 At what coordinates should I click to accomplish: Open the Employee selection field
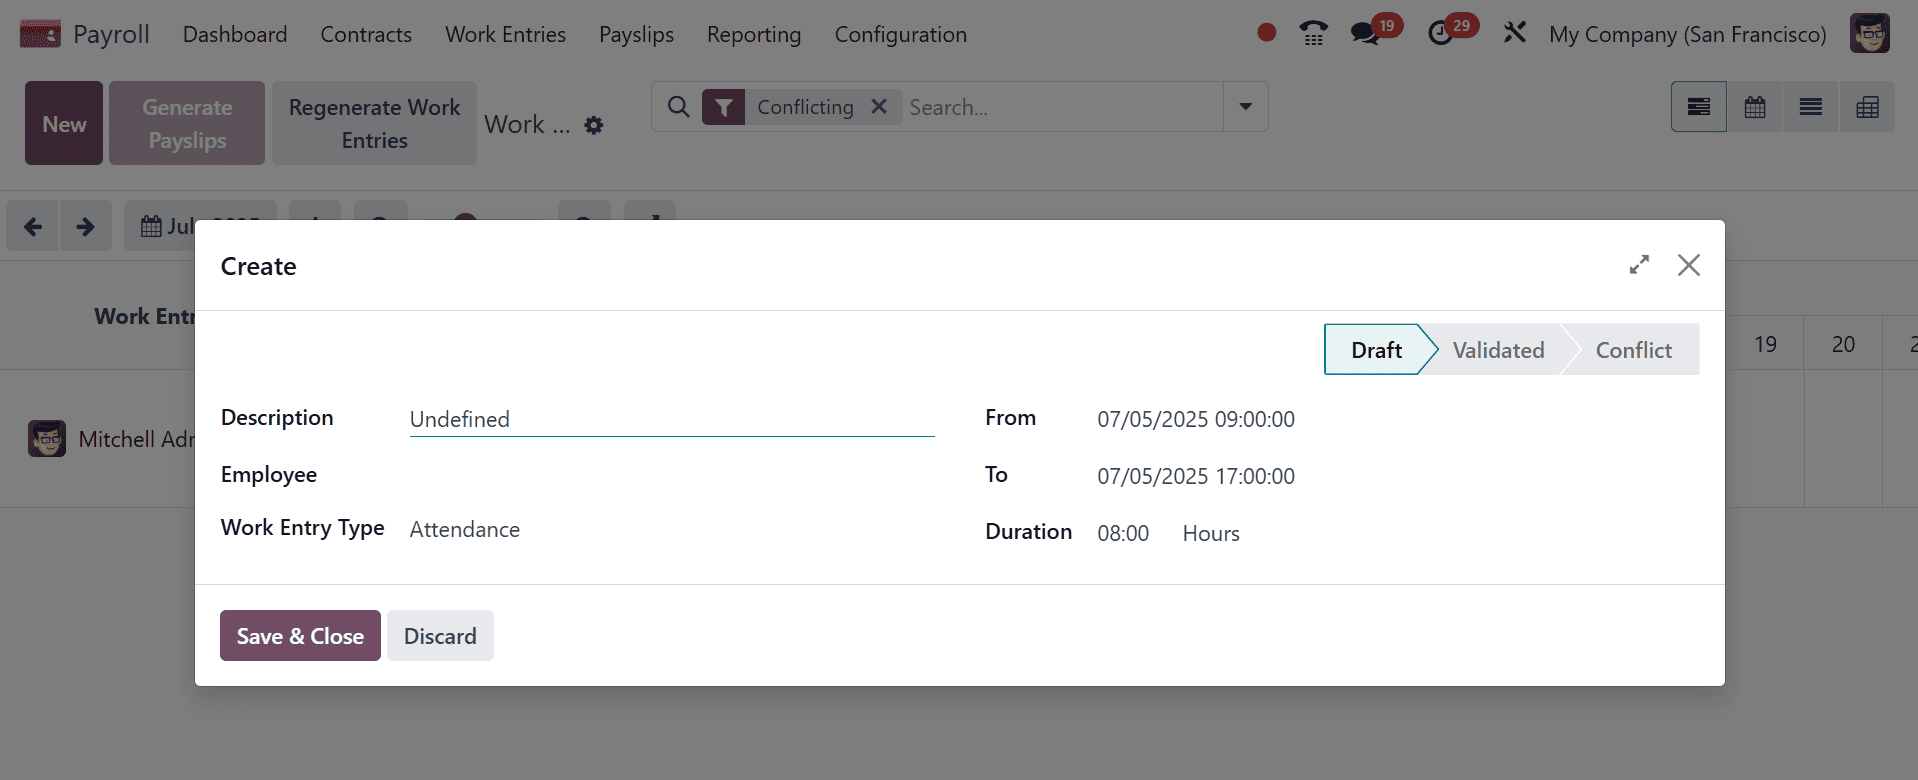point(672,475)
